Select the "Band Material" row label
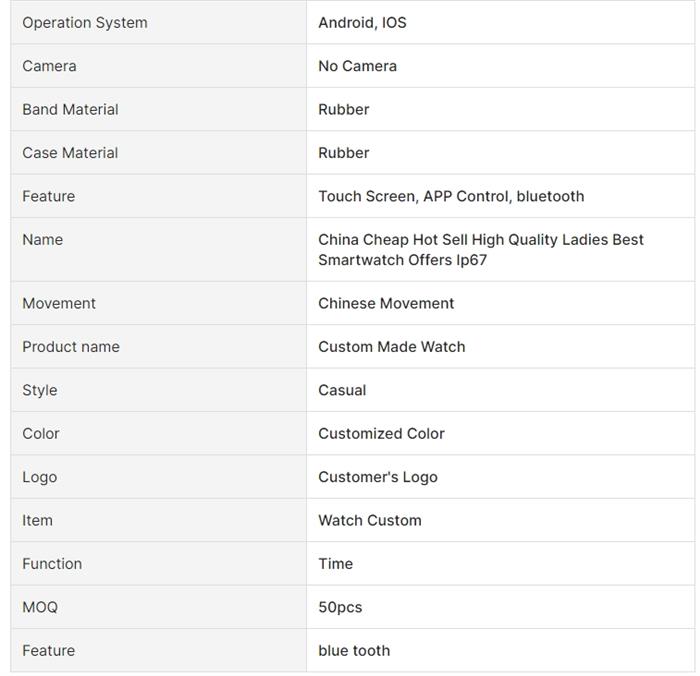The width and height of the screenshot is (700, 676). point(70,110)
